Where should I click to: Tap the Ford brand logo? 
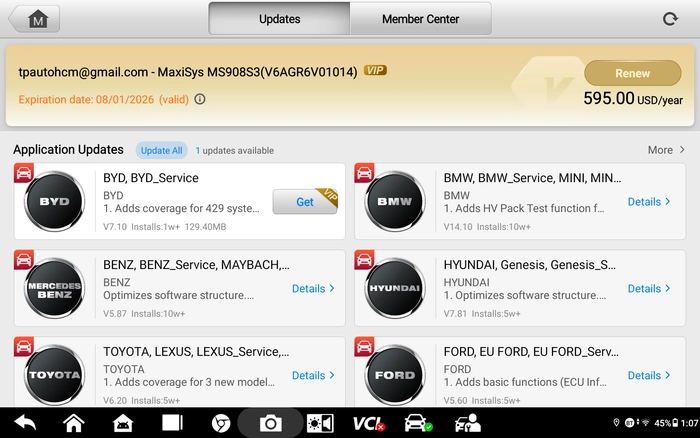pos(395,375)
